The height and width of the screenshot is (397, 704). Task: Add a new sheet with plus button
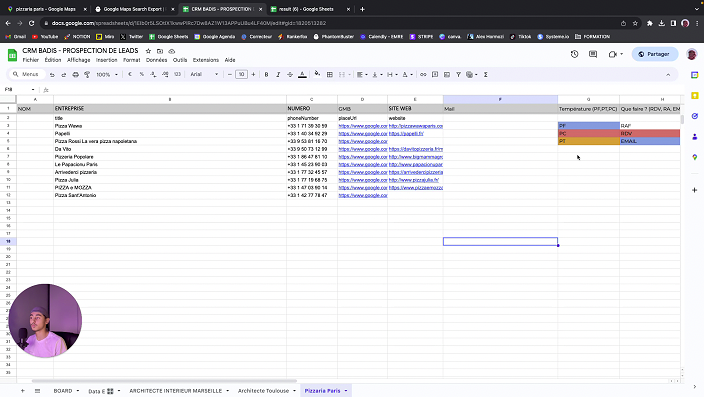[x=22, y=391]
